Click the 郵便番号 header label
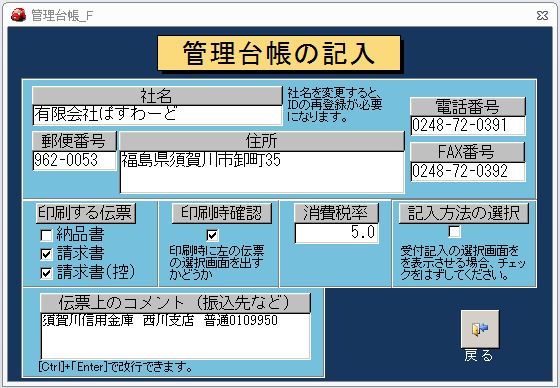Screen dimensions: 560x388 pyautogui.click(x=74, y=141)
